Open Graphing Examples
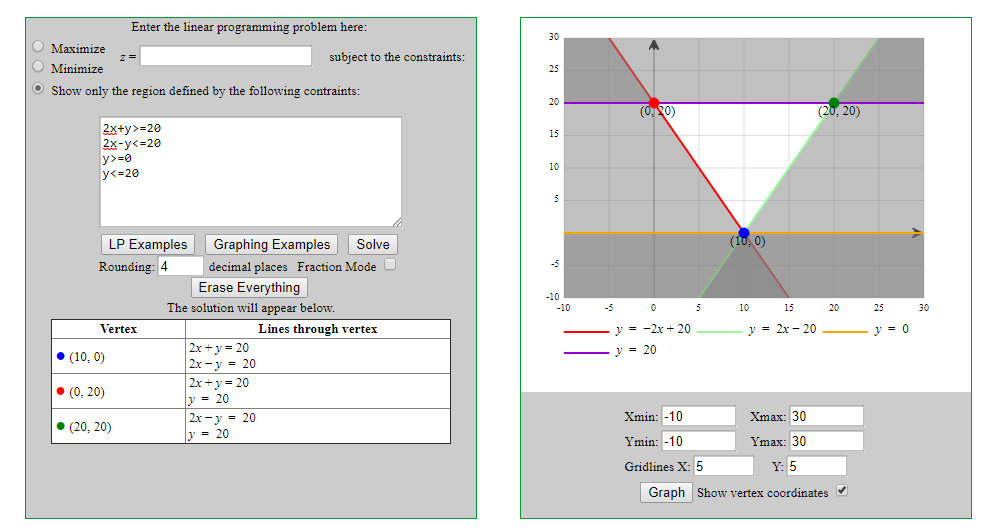989x531 pixels. (x=271, y=245)
